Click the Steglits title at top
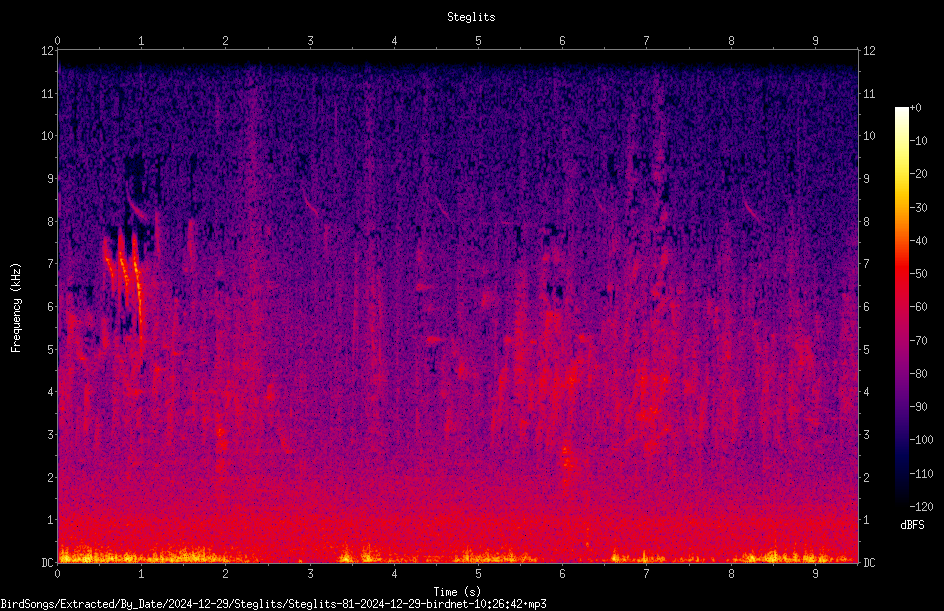 point(471,17)
